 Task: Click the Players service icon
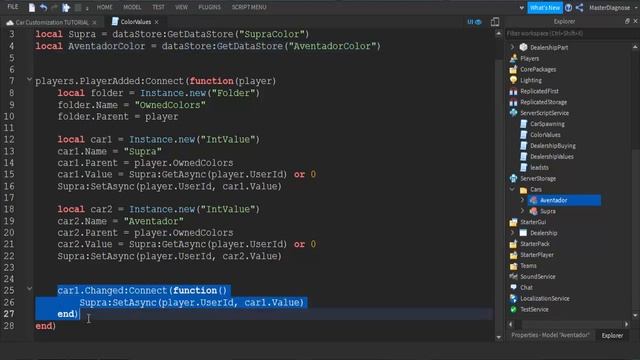pos(513,58)
